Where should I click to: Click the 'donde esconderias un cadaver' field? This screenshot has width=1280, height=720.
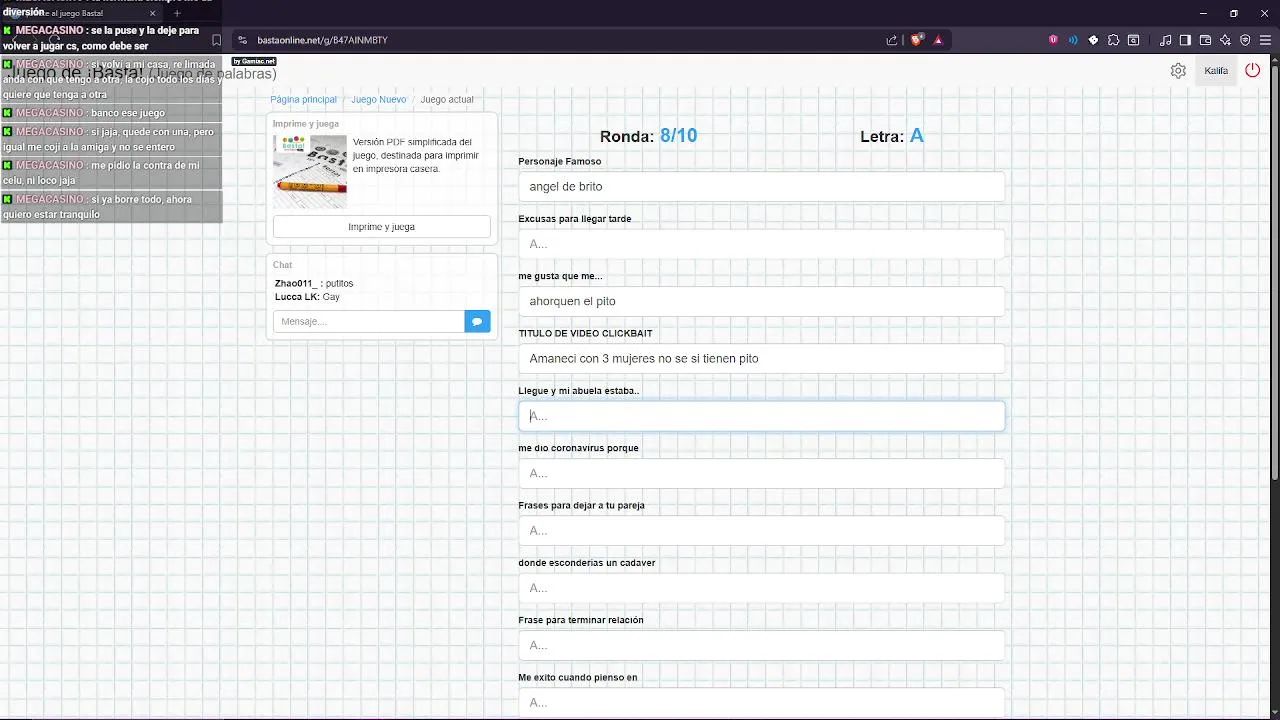click(x=761, y=588)
